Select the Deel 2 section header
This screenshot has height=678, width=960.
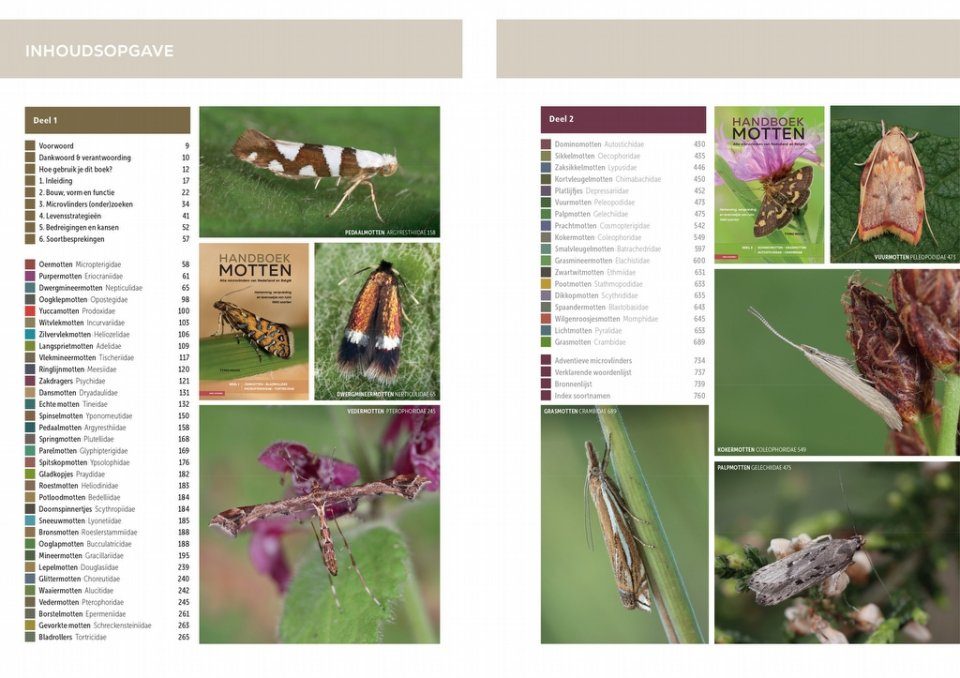[x=623, y=120]
